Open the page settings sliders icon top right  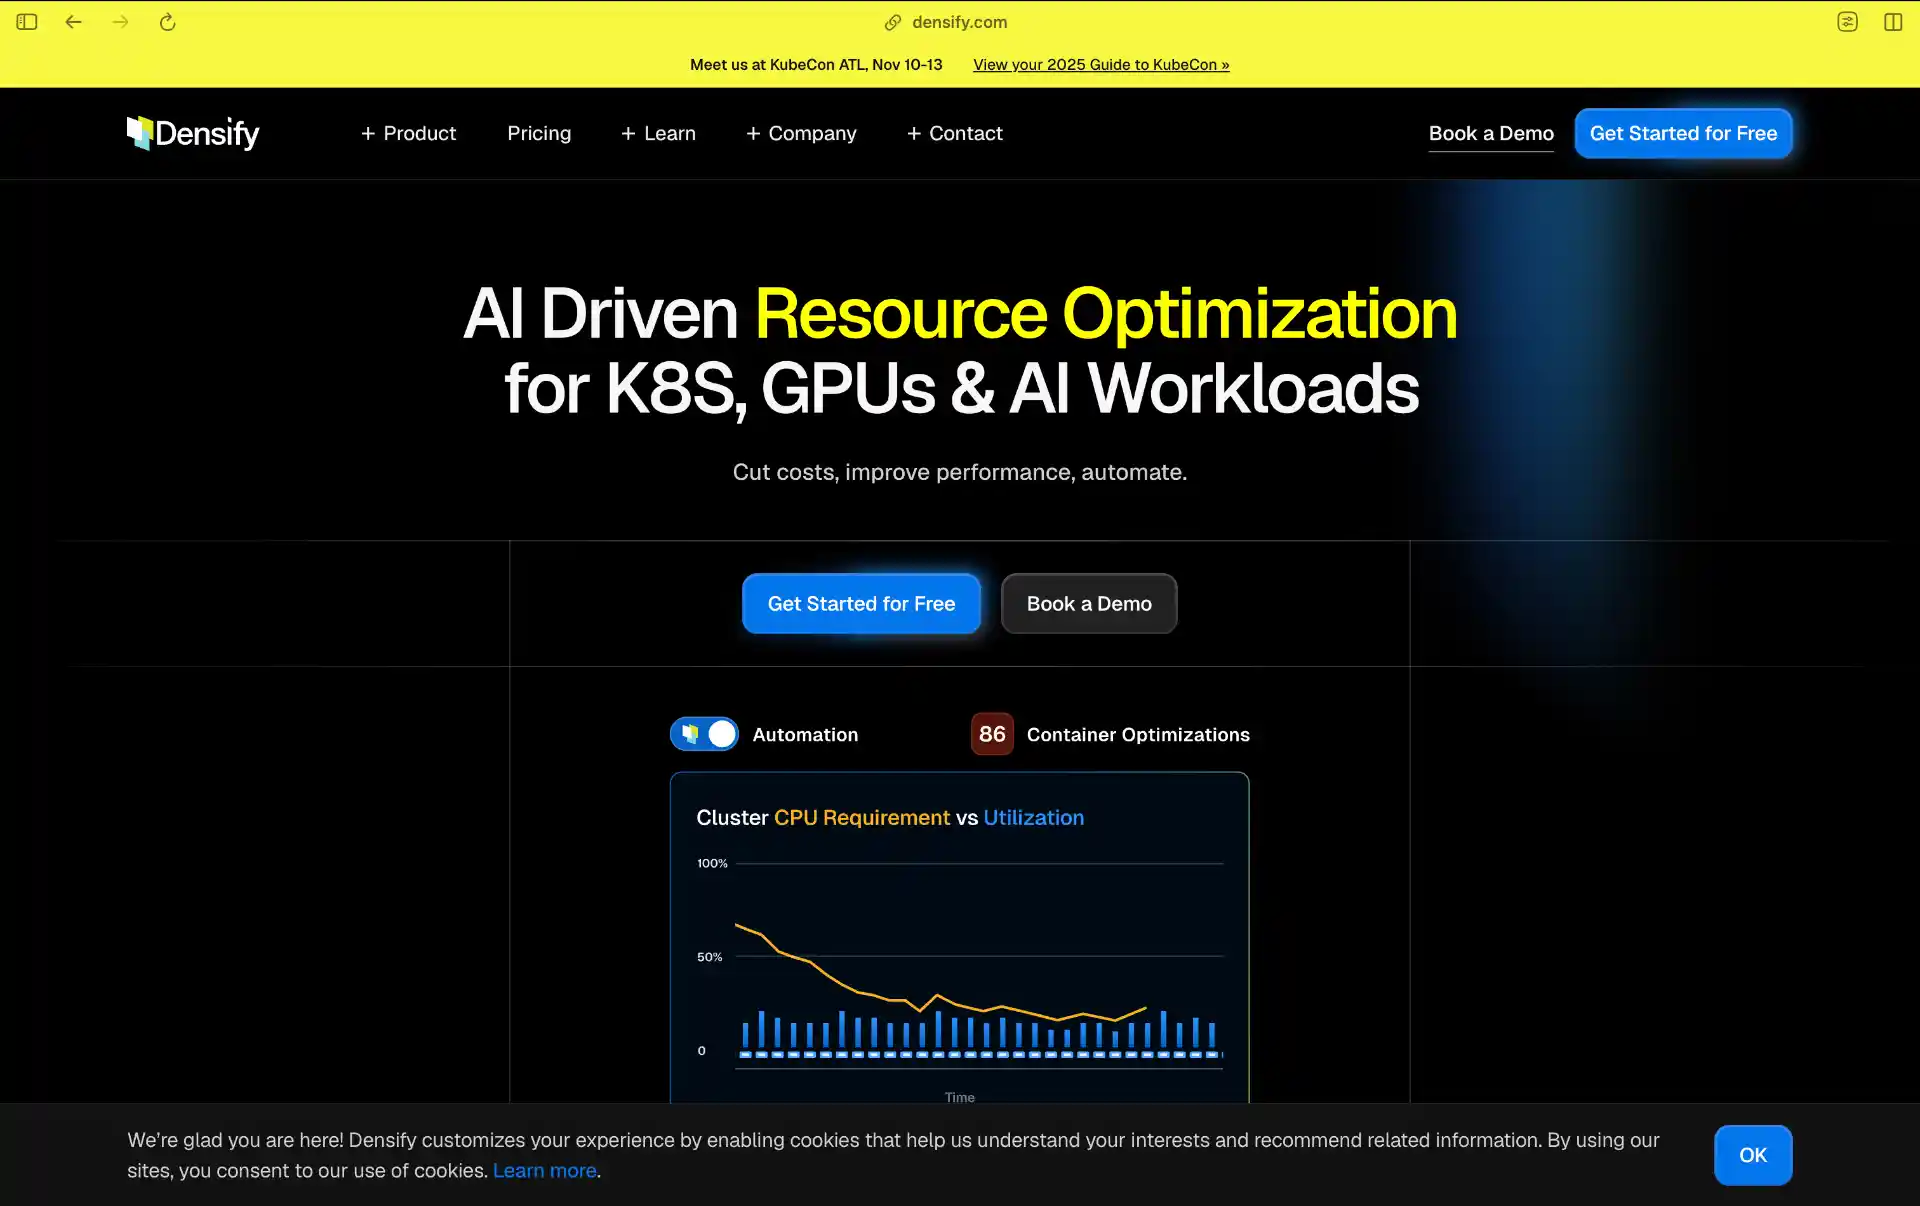(1847, 21)
